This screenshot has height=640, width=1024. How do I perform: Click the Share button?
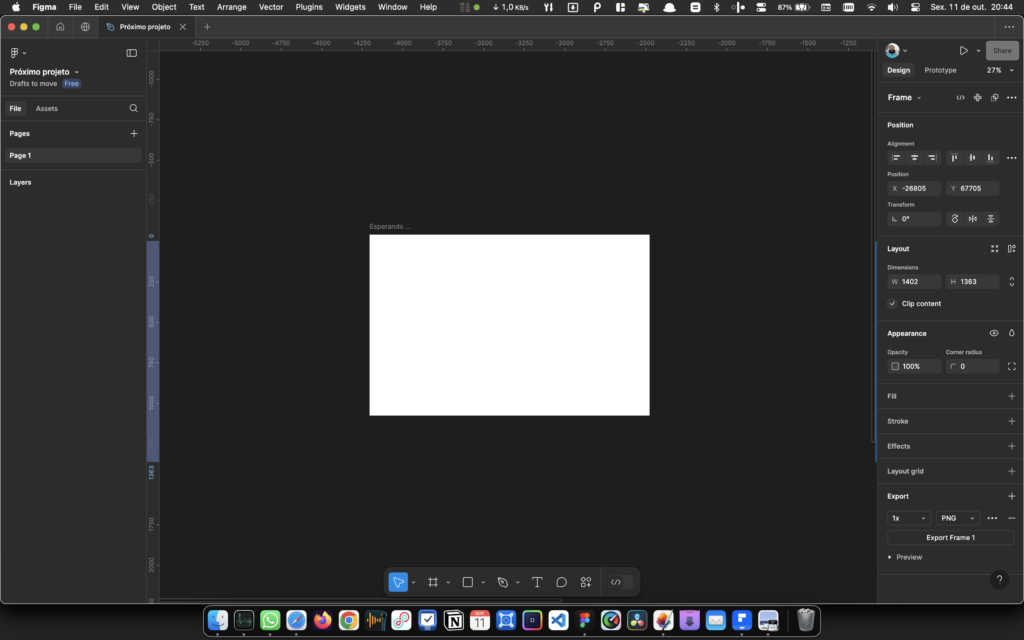(x=1002, y=50)
